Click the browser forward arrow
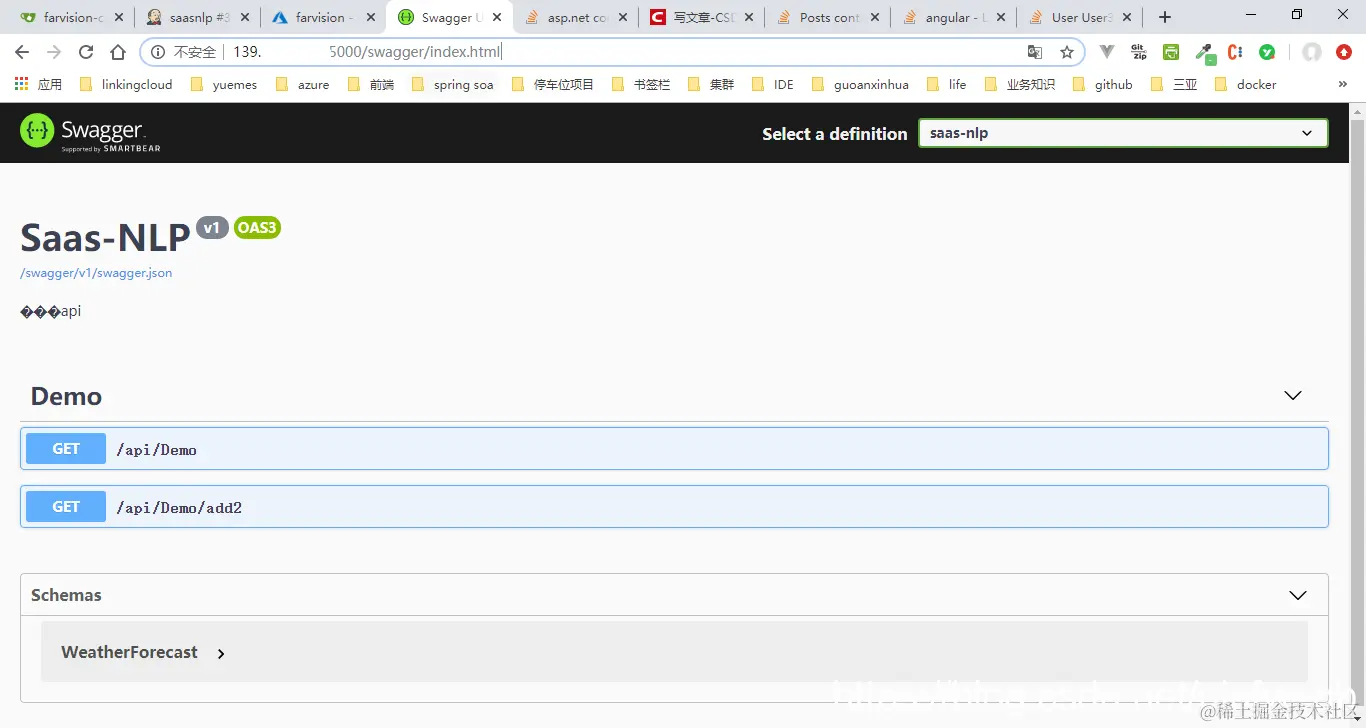1366x728 pixels. tap(54, 52)
